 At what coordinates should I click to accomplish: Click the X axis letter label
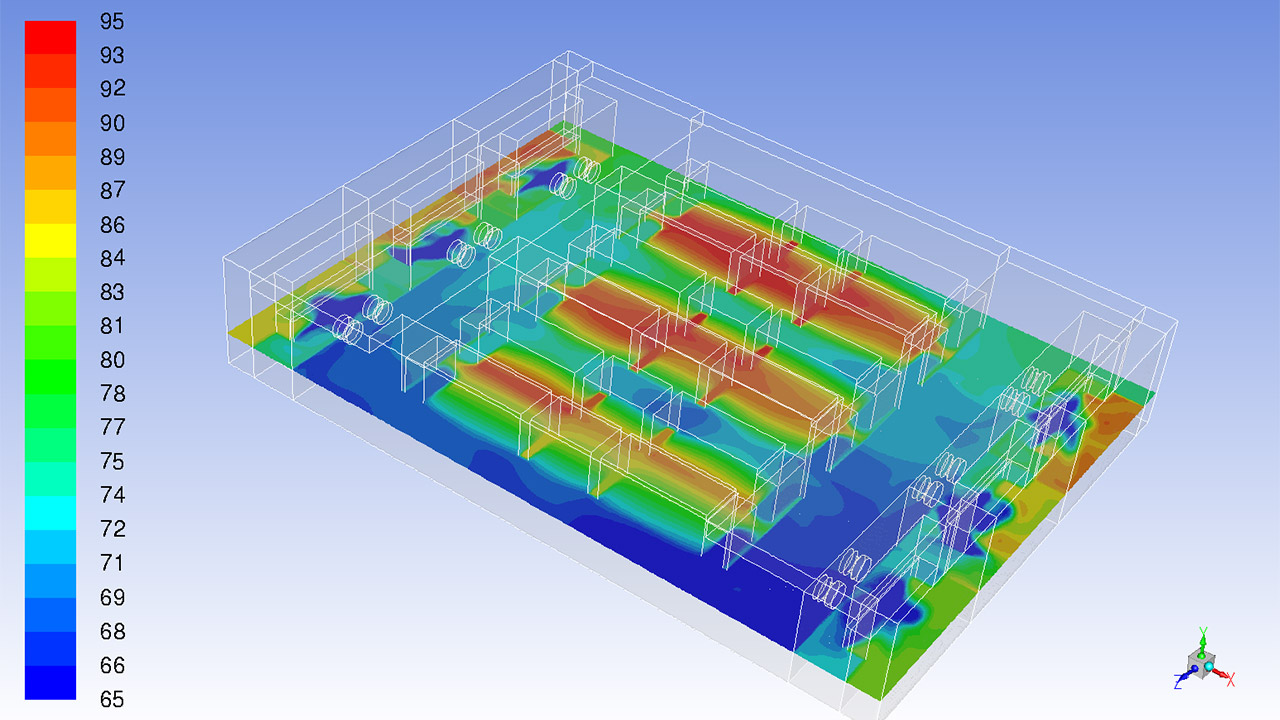1231,680
